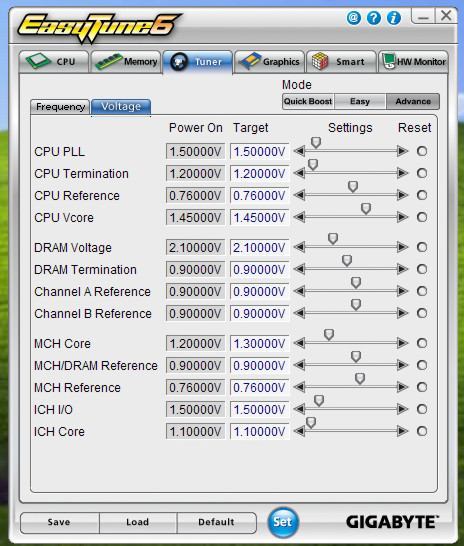Increase MCH/DRAM Reference with right arrow
Viewport: 464px width, 546px height.
(402, 365)
